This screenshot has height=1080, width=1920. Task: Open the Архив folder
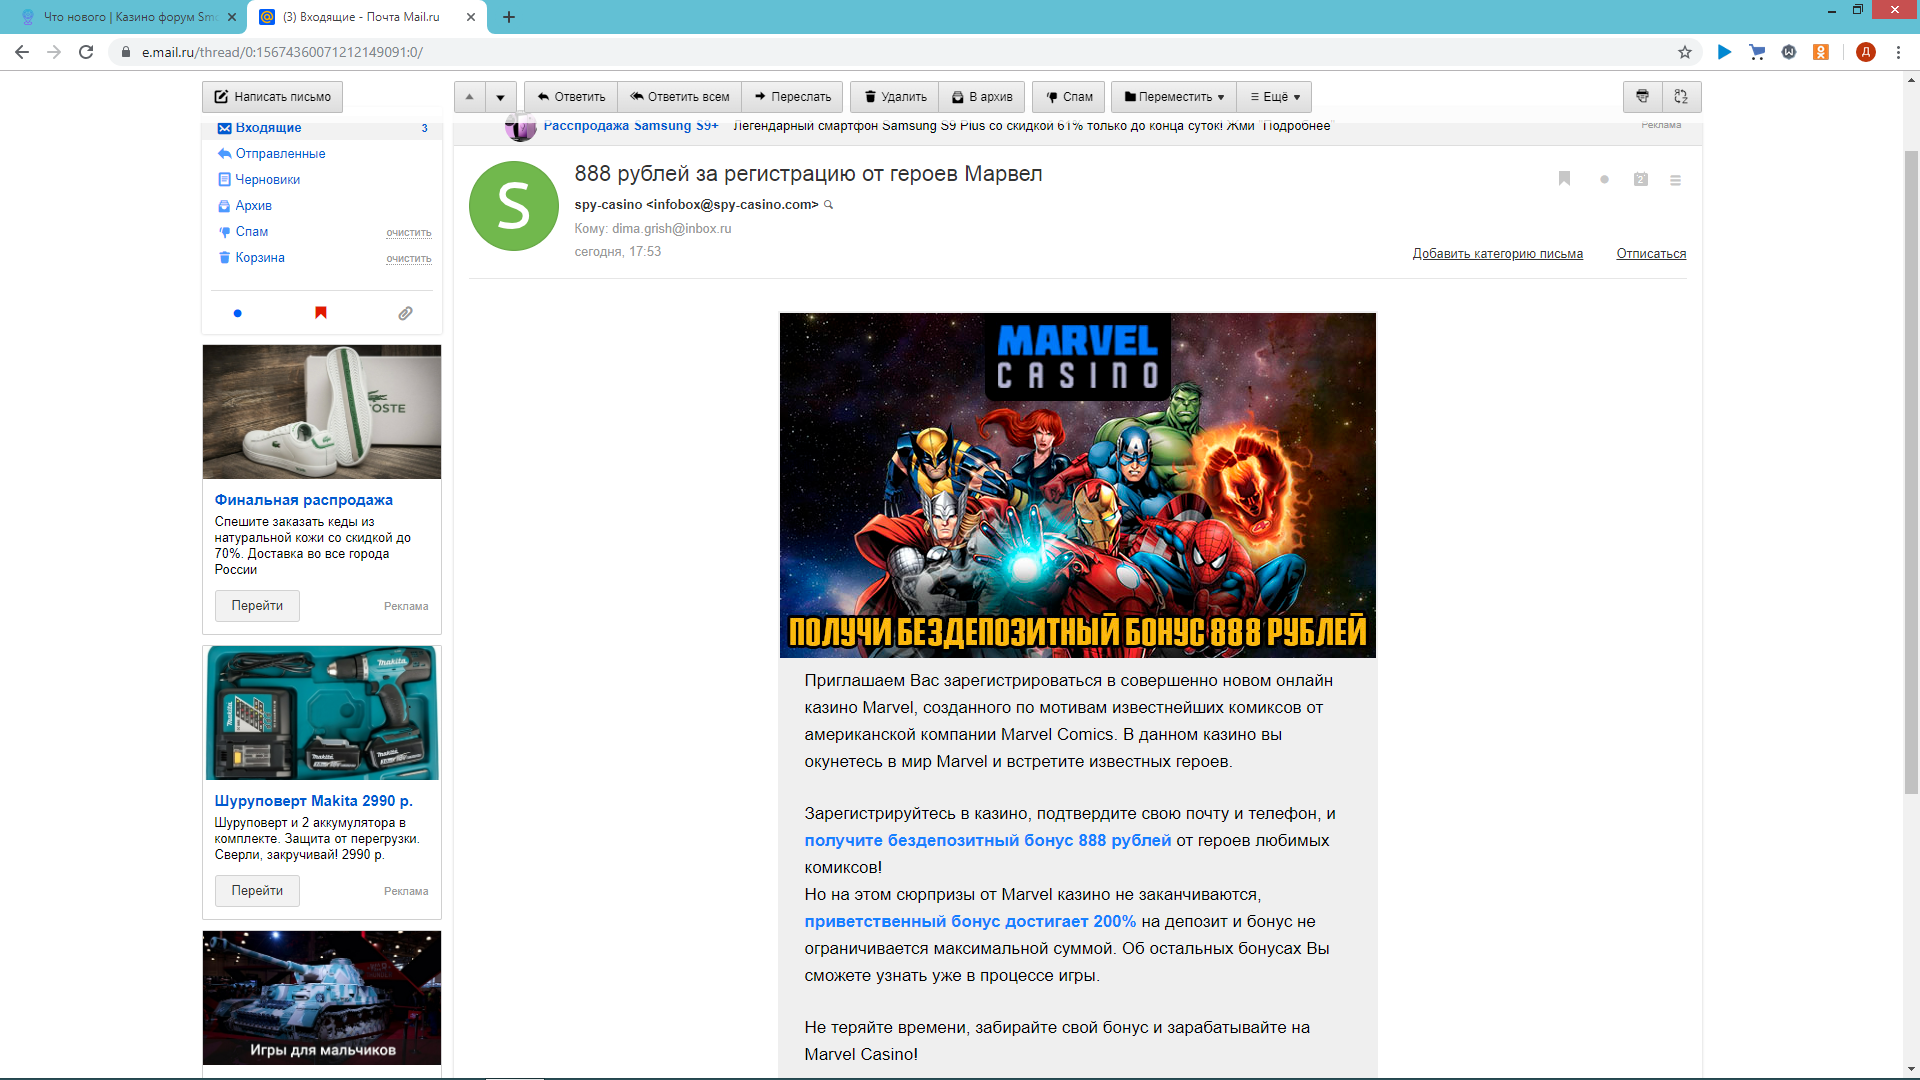pyautogui.click(x=253, y=206)
